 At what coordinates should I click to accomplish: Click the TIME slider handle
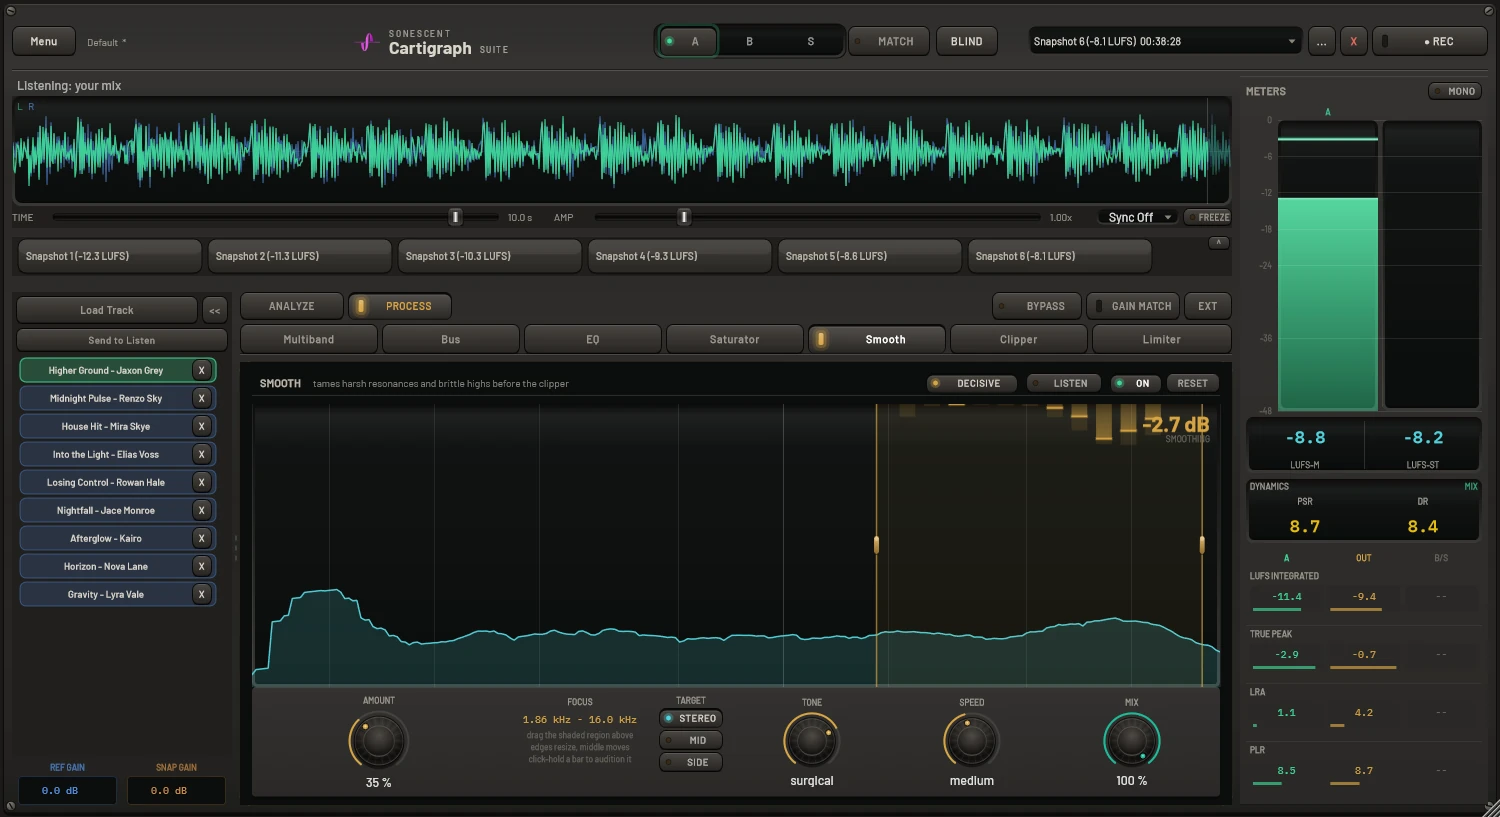(x=455, y=217)
